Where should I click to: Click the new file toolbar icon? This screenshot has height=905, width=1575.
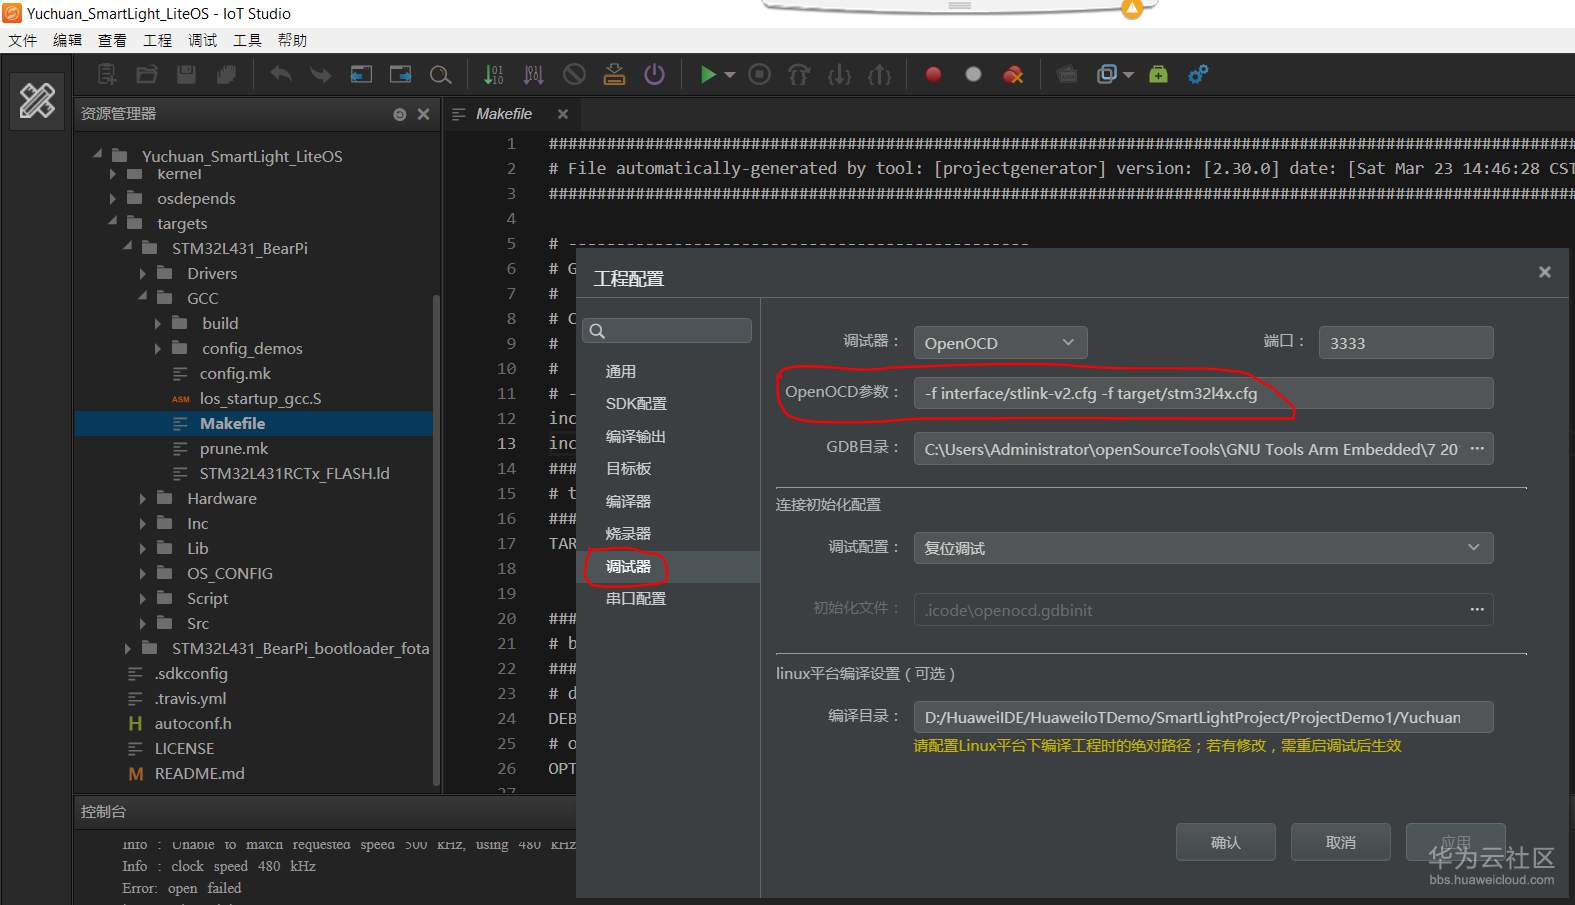point(107,74)
